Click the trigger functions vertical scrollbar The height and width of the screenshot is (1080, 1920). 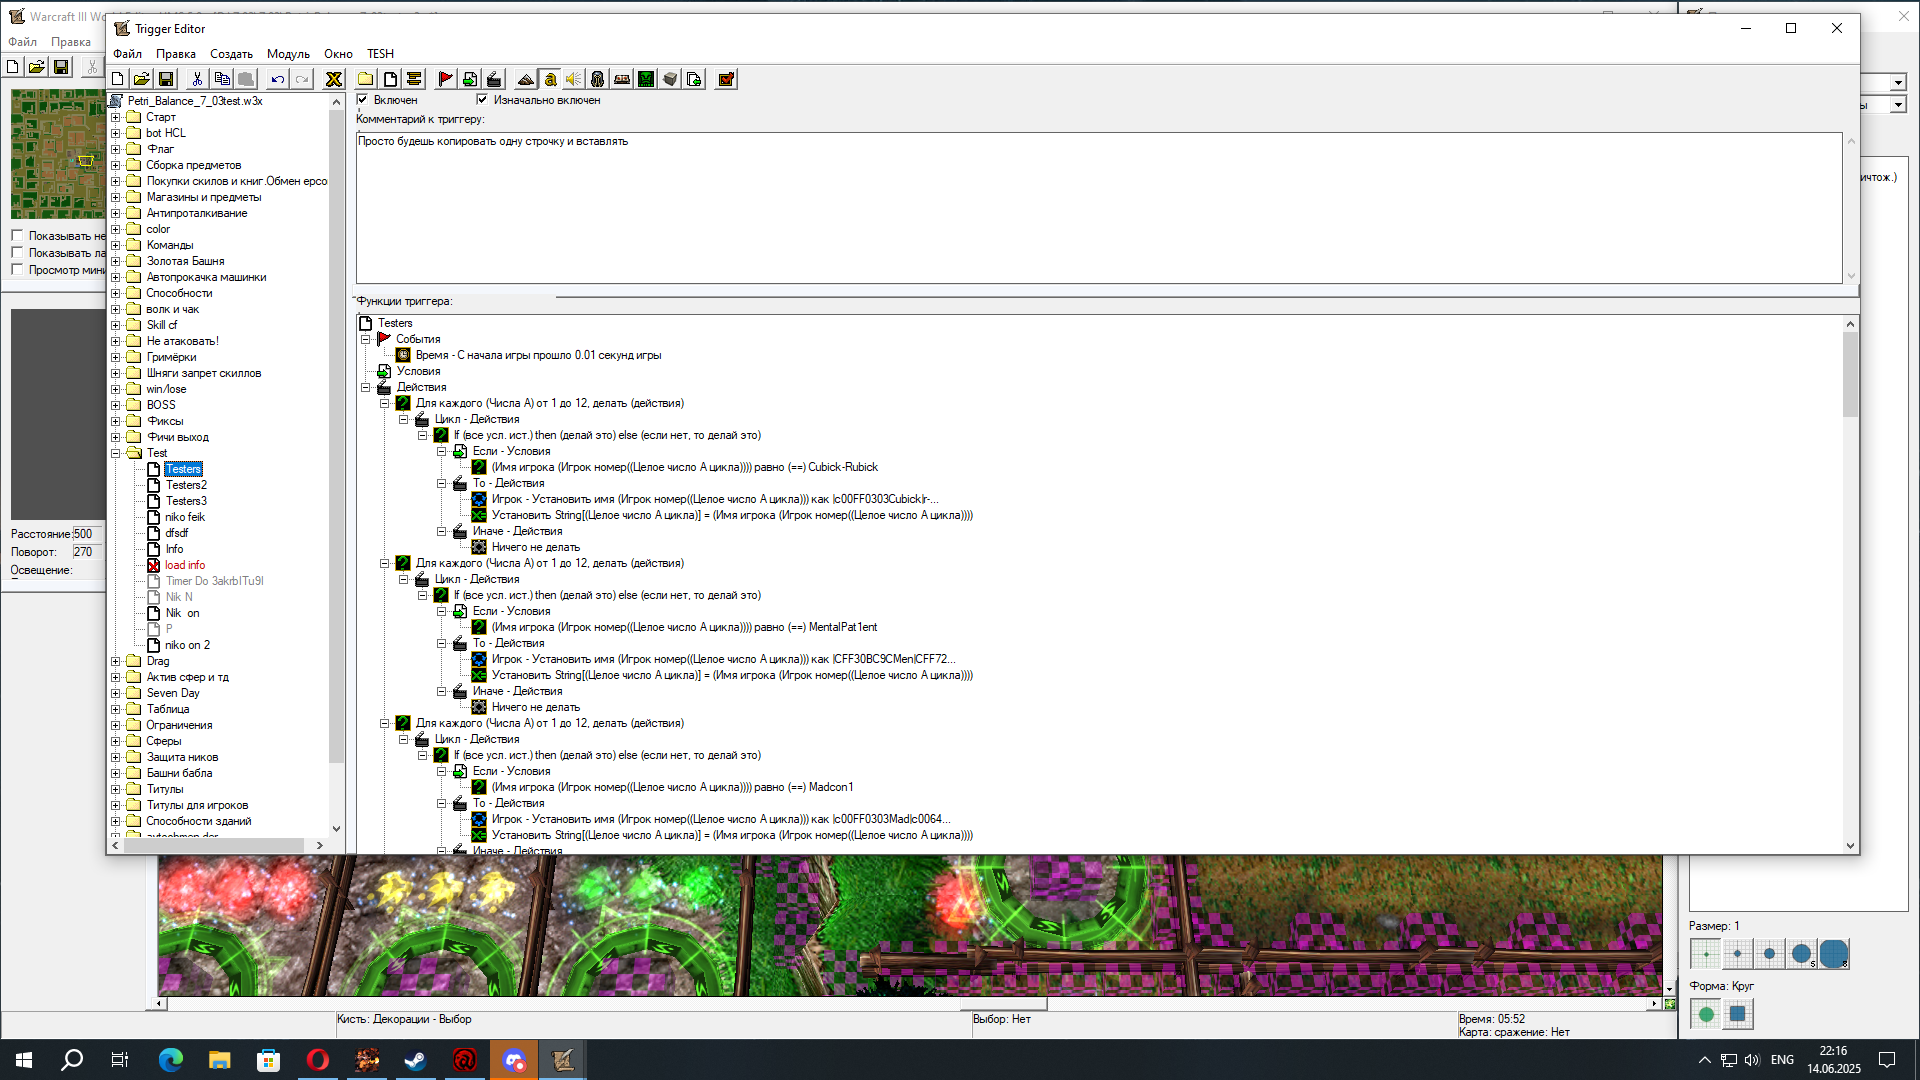click(x=1850, y=584)
